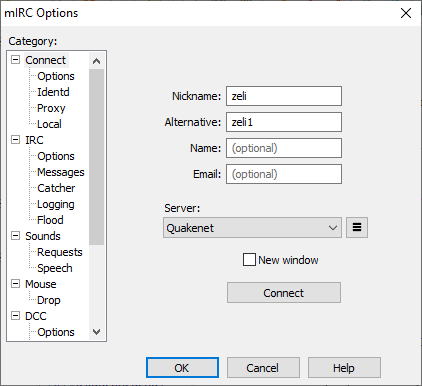This screenshot has height=386, width=422.
Task: Collapse the DCC category
Action: coord(15,316)
